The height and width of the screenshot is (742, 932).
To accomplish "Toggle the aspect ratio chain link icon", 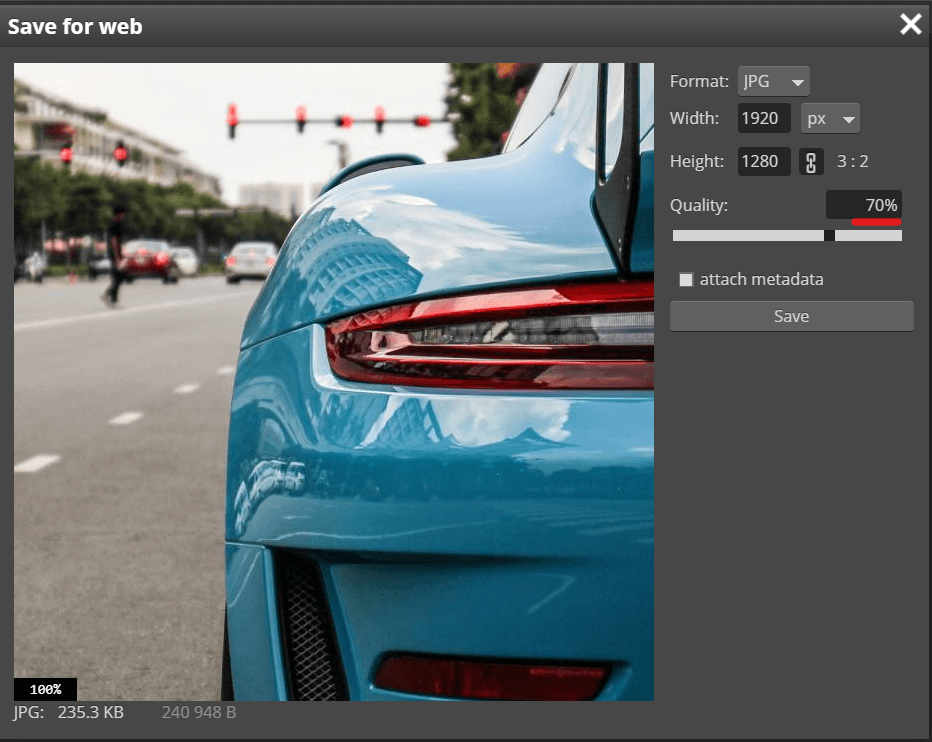I will pyautogui.click(x=811, y=162).
